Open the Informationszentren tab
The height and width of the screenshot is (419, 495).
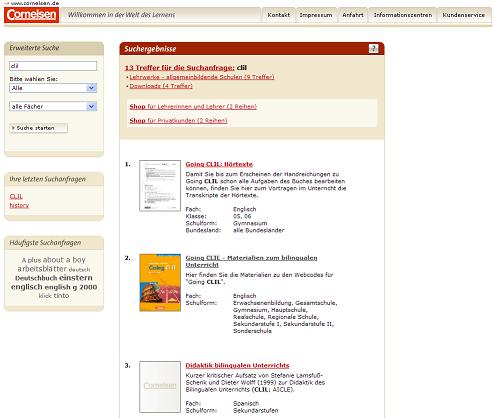point(403,15)
